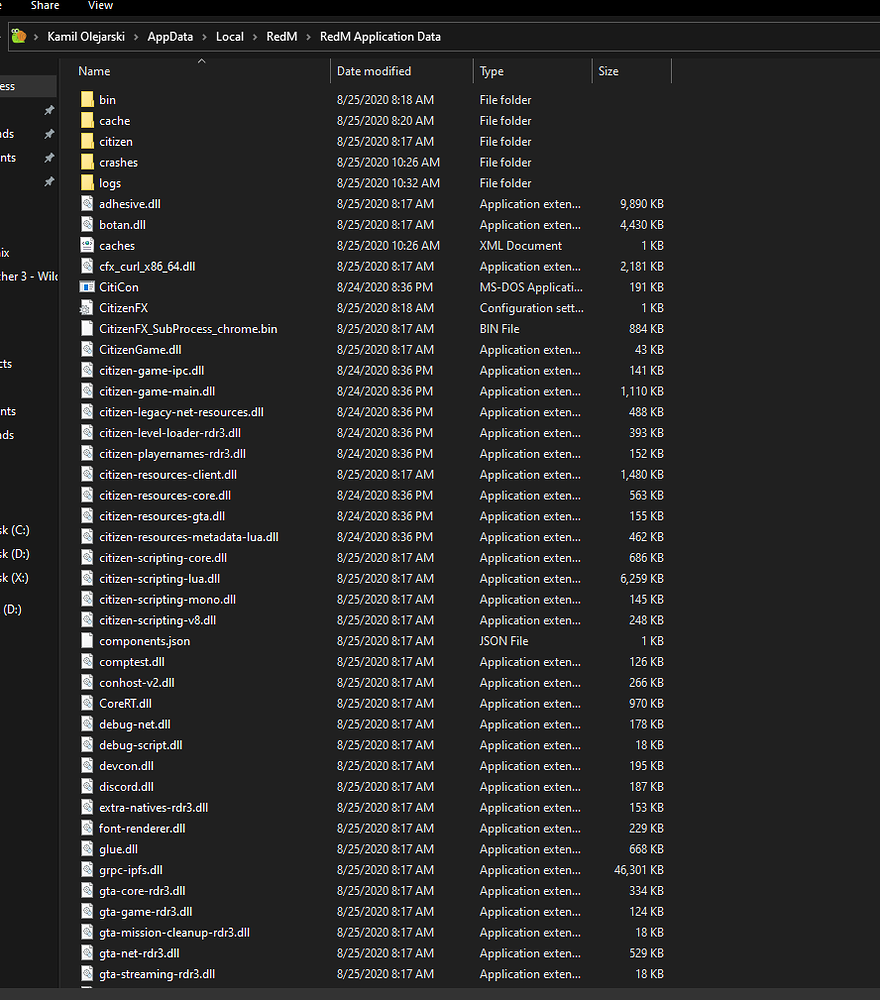Click the RedM snail icon in address bar

[x=17, y=36]
